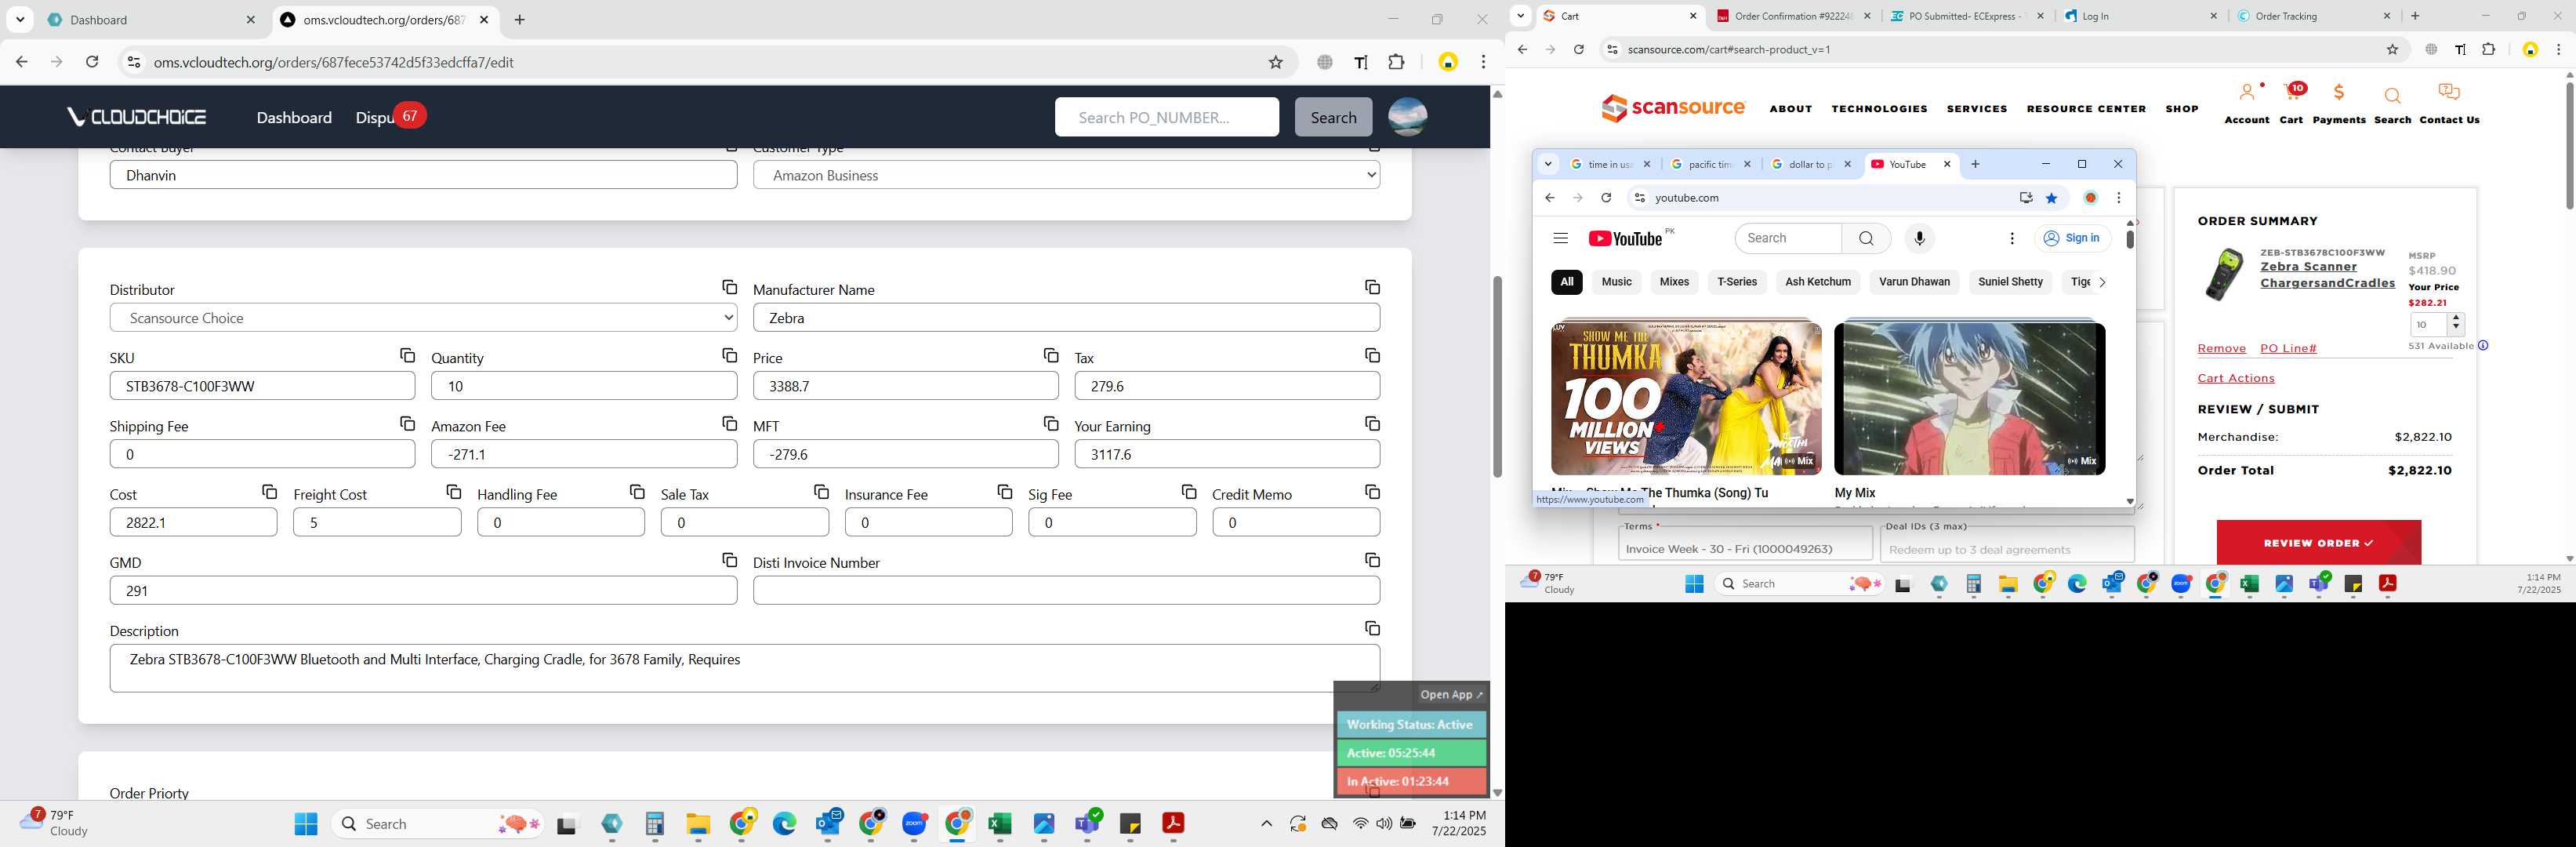Copy the Sig Fee value
This screenshot has height=847, width=2576.
(x=1189, y=492)
